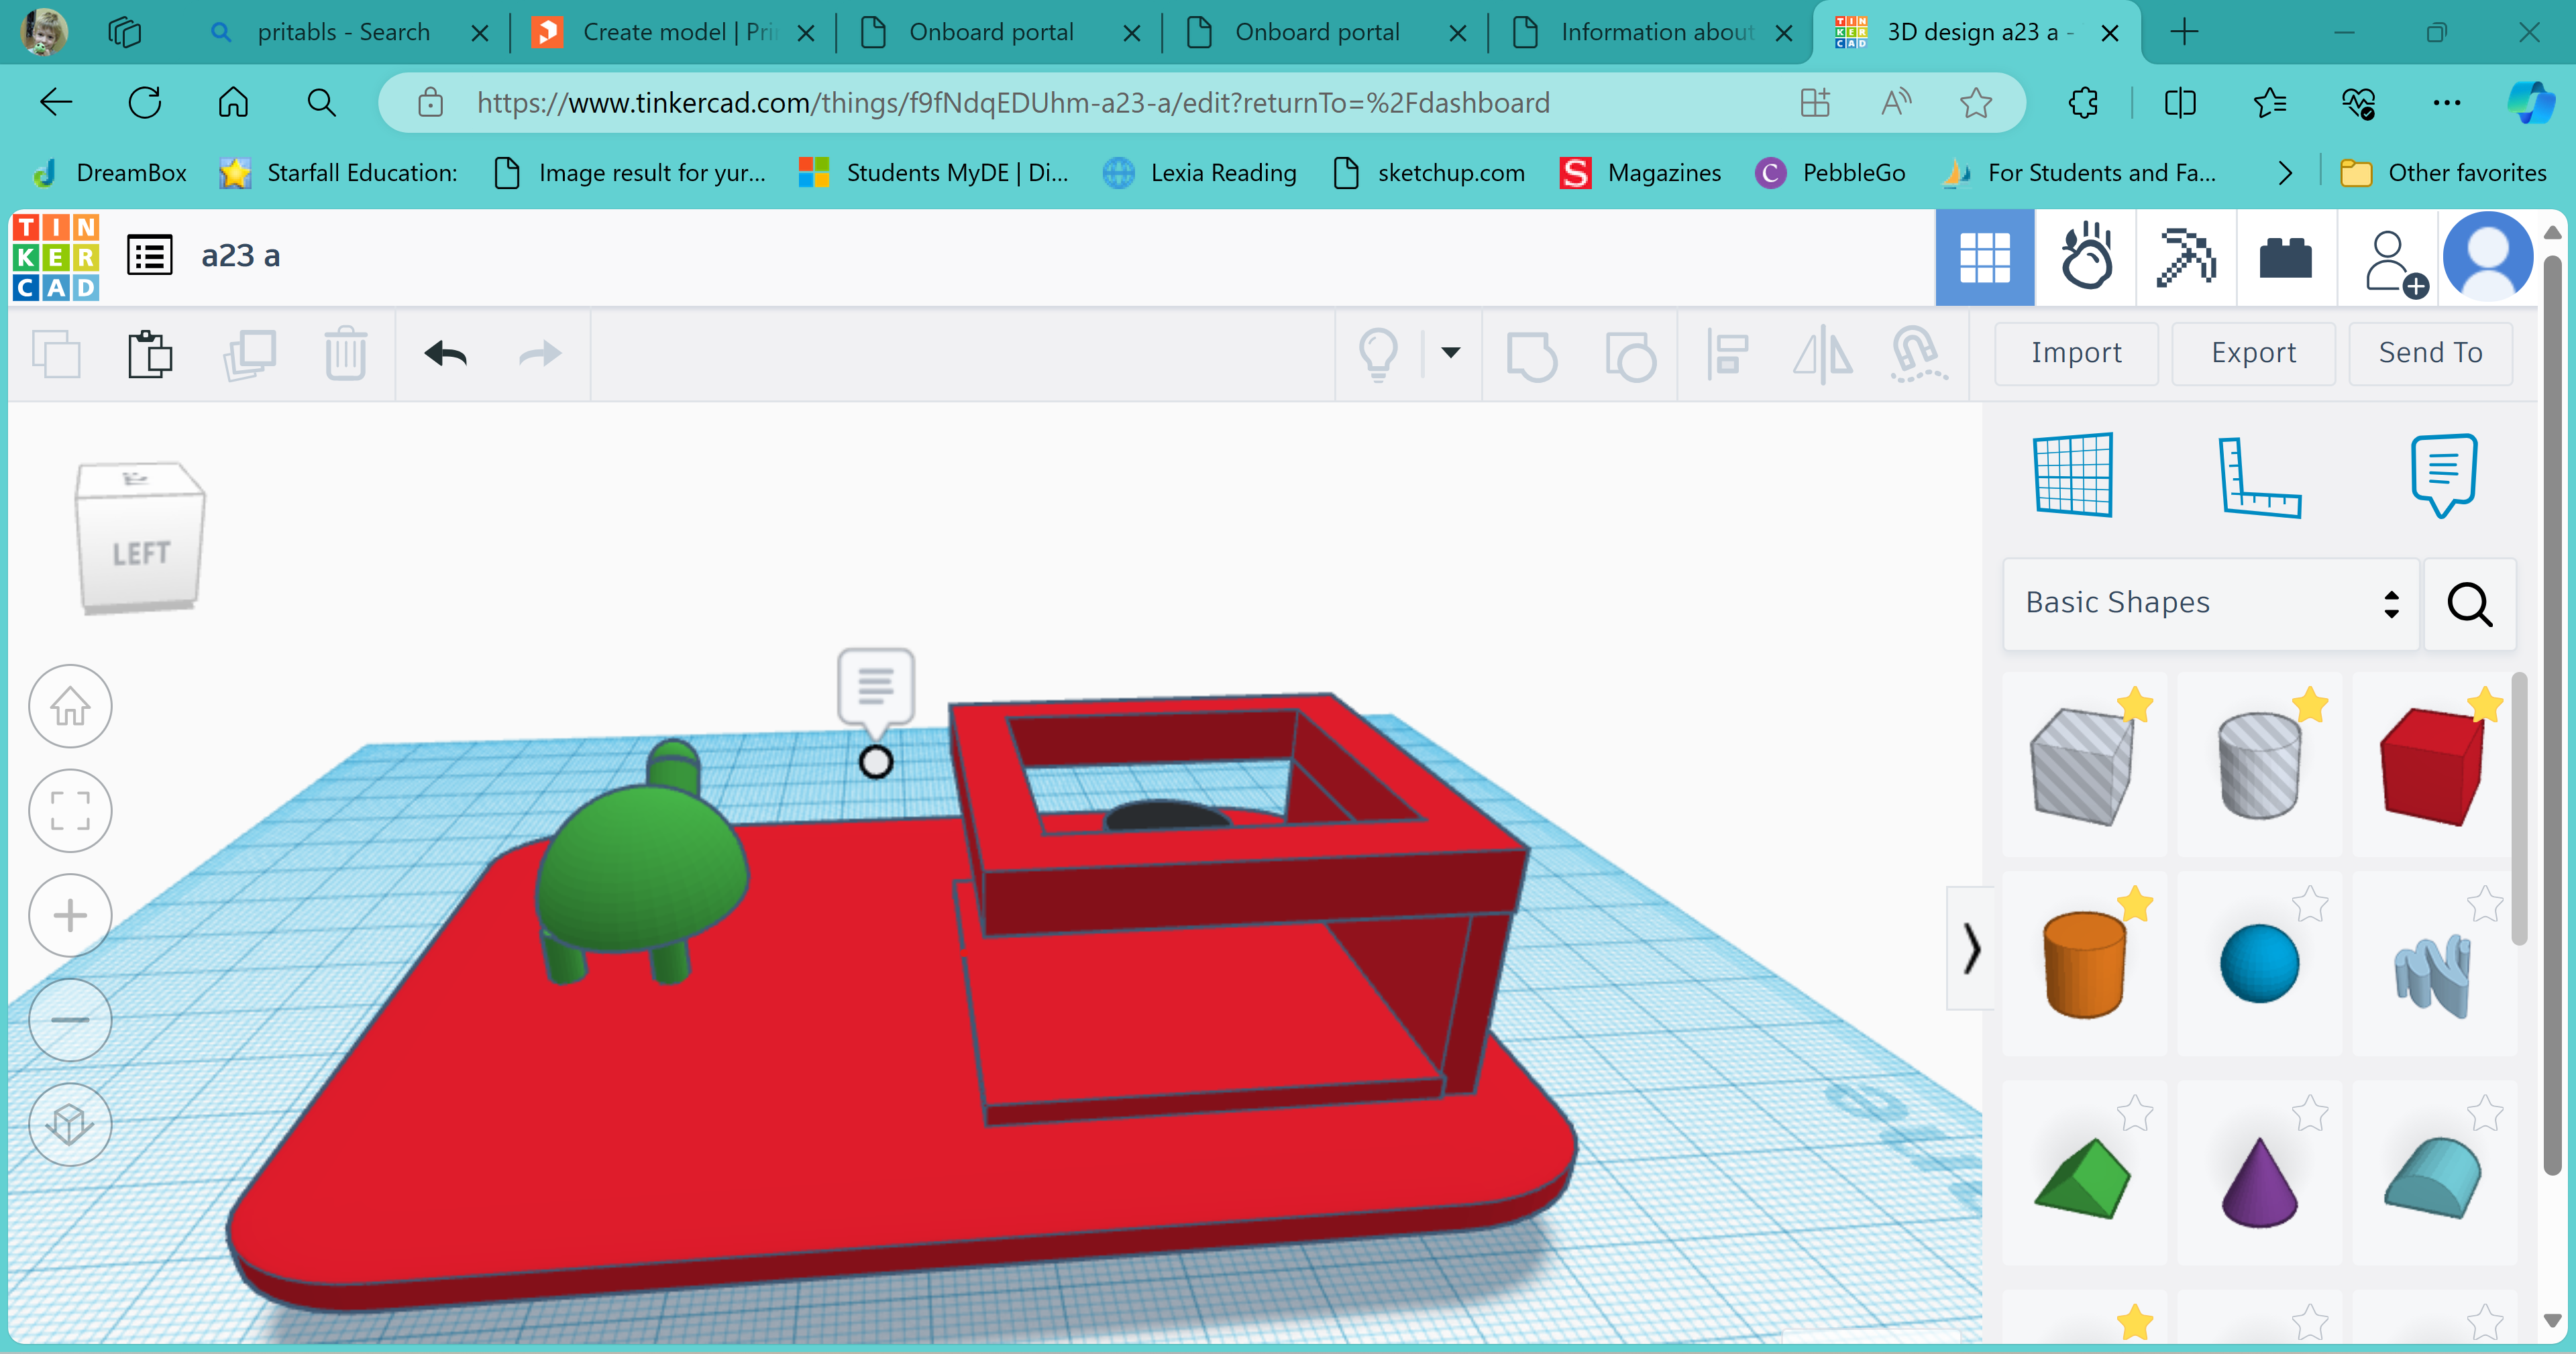Redo the last action

coord(540,354)
